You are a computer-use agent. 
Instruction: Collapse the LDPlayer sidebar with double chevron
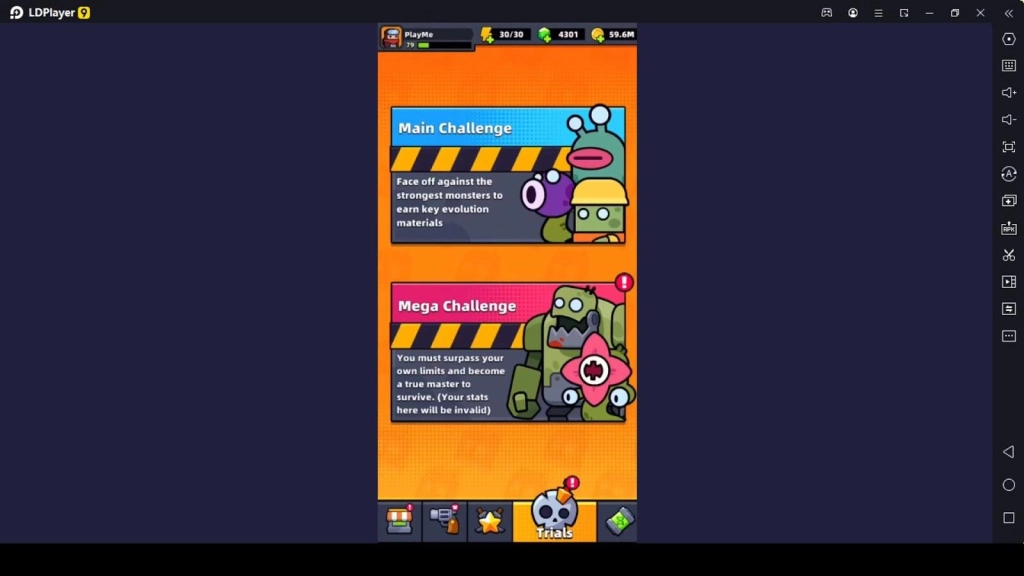[1008, 13]
